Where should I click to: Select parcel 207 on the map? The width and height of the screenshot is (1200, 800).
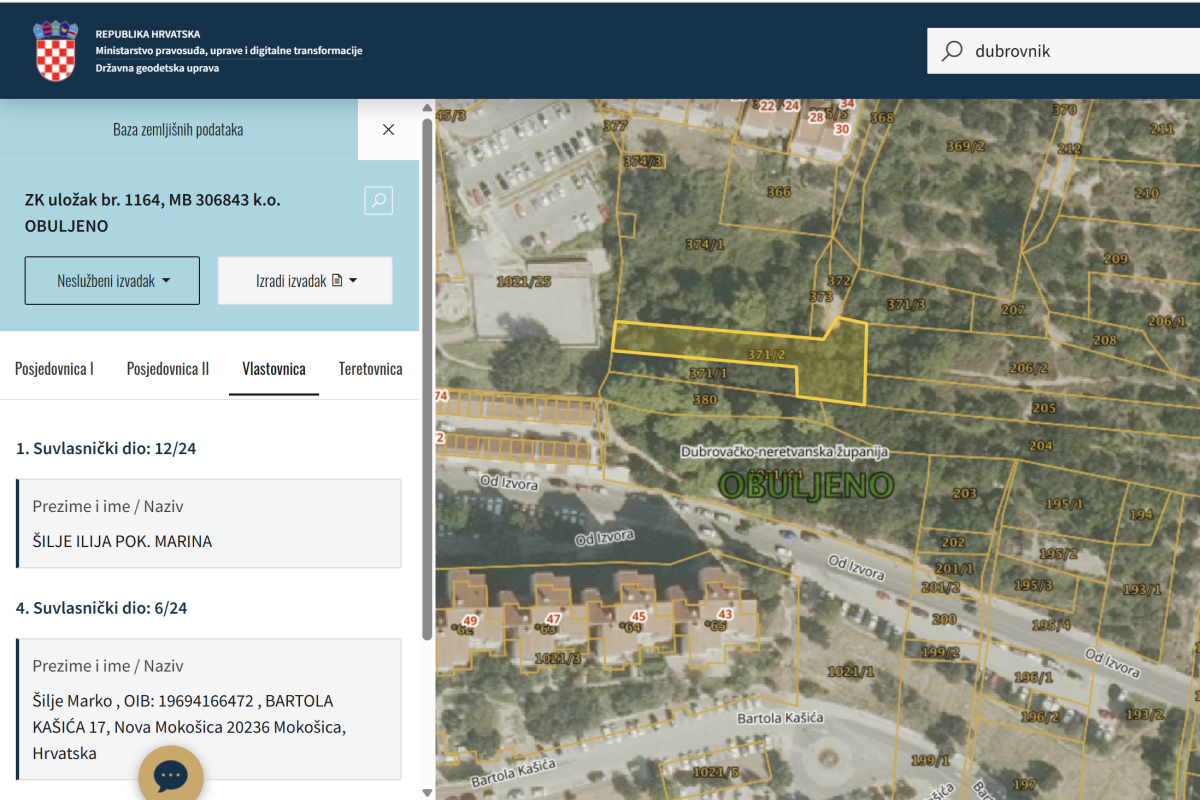click(x=1013, y=310)
